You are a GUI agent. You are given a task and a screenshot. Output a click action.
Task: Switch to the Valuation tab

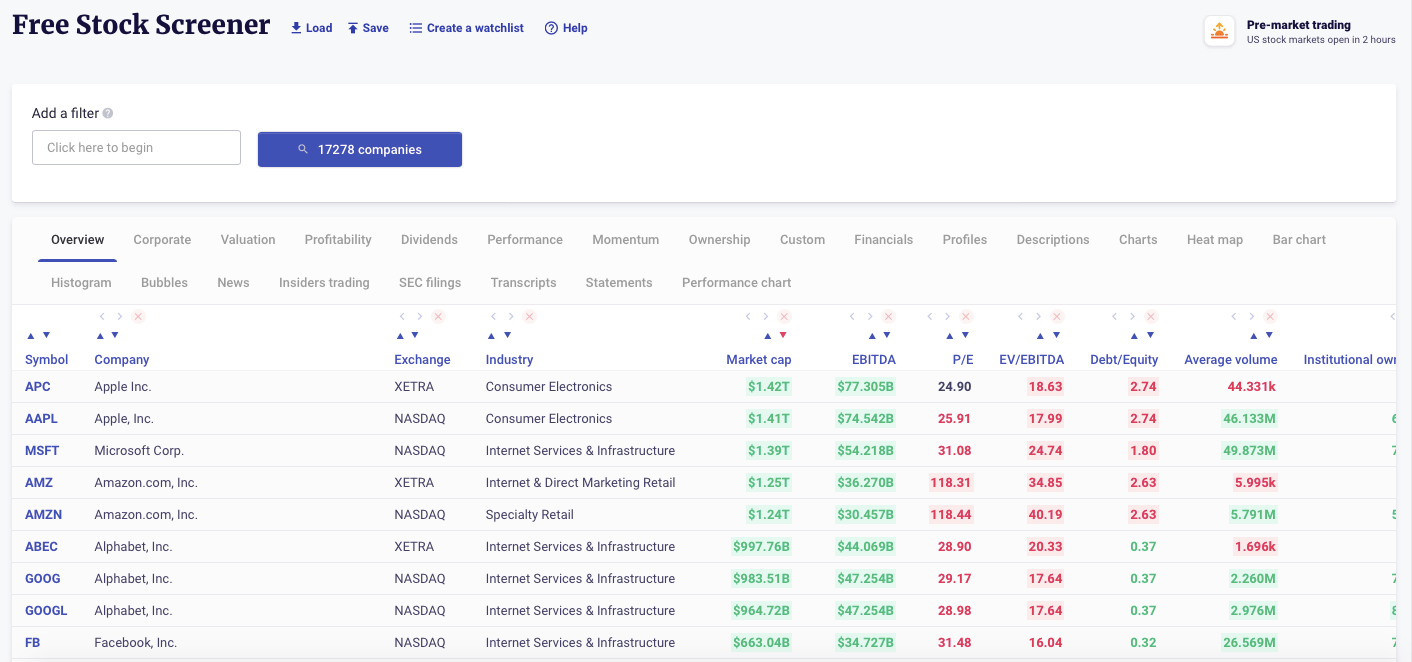pos(248,240)
